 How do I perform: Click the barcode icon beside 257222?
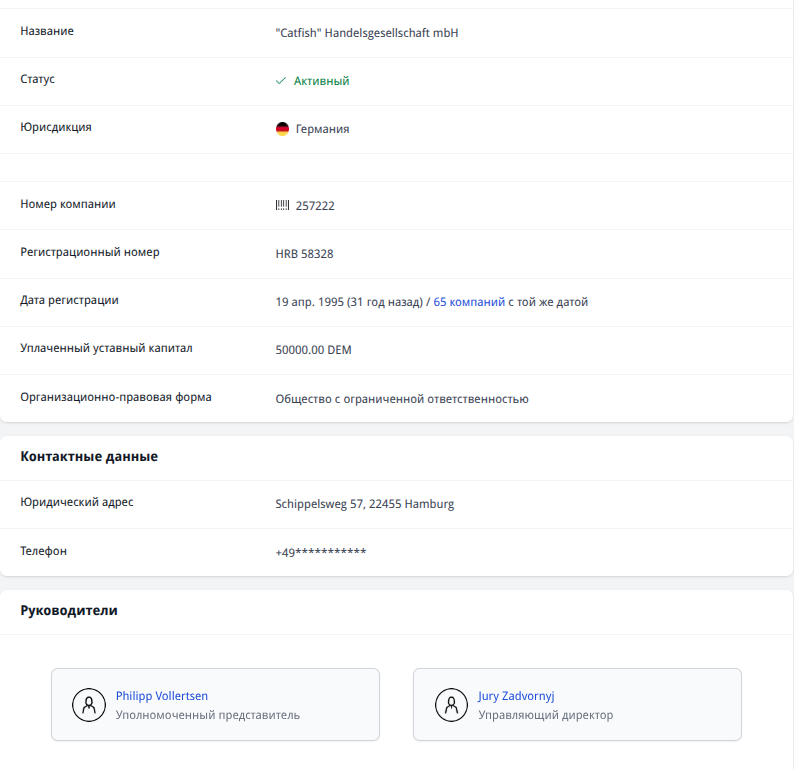(282, 205)
